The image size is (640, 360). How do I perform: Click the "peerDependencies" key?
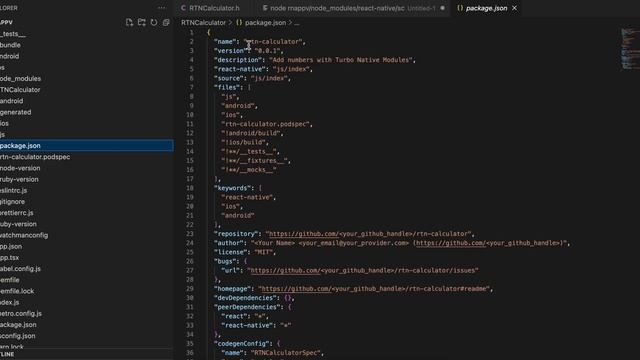[247, 307]
